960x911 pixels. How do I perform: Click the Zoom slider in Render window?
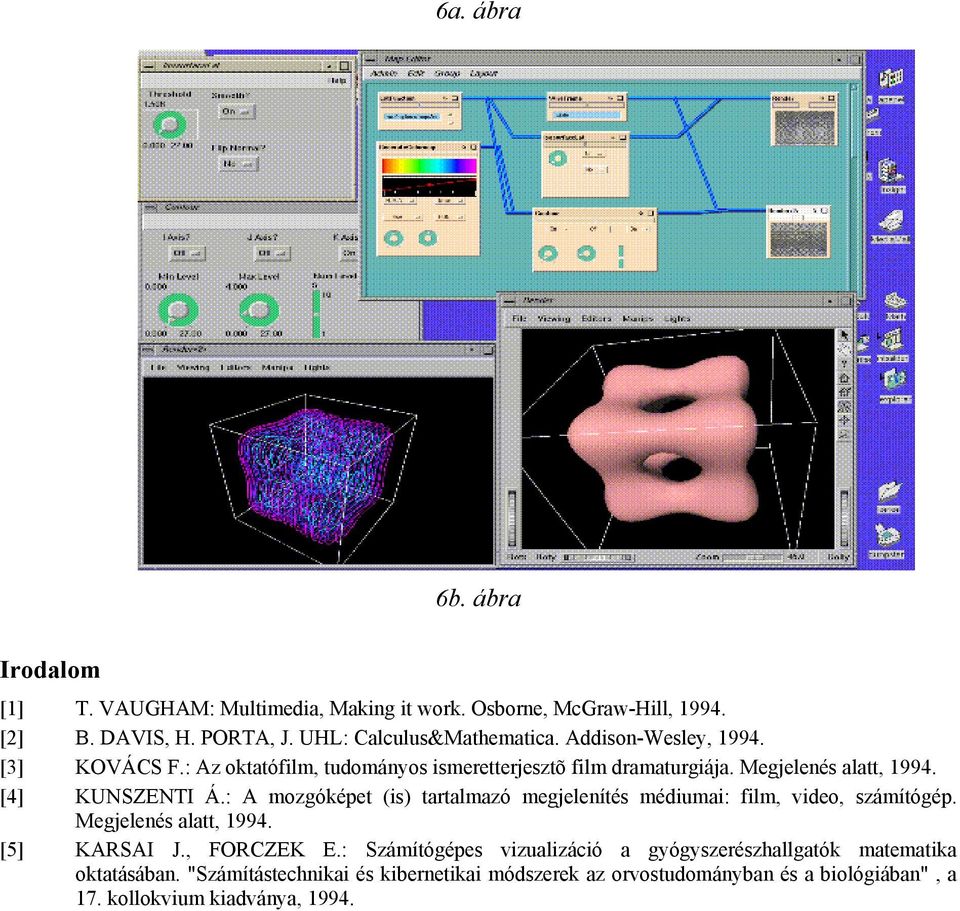click(752, 557)
